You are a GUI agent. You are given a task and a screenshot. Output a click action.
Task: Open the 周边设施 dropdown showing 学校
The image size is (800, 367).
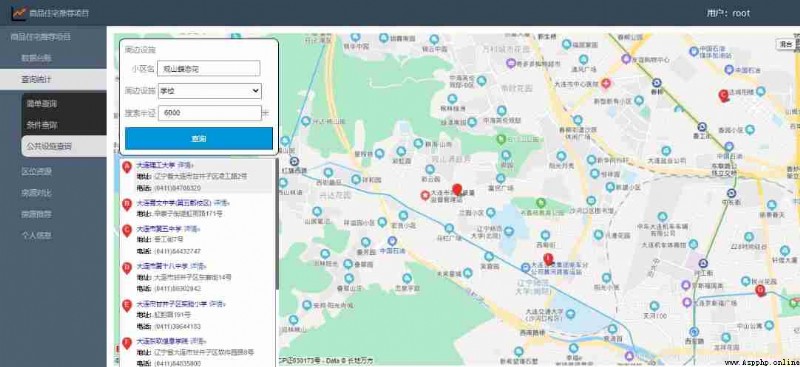pyautogui.click(x=210, y=91)
